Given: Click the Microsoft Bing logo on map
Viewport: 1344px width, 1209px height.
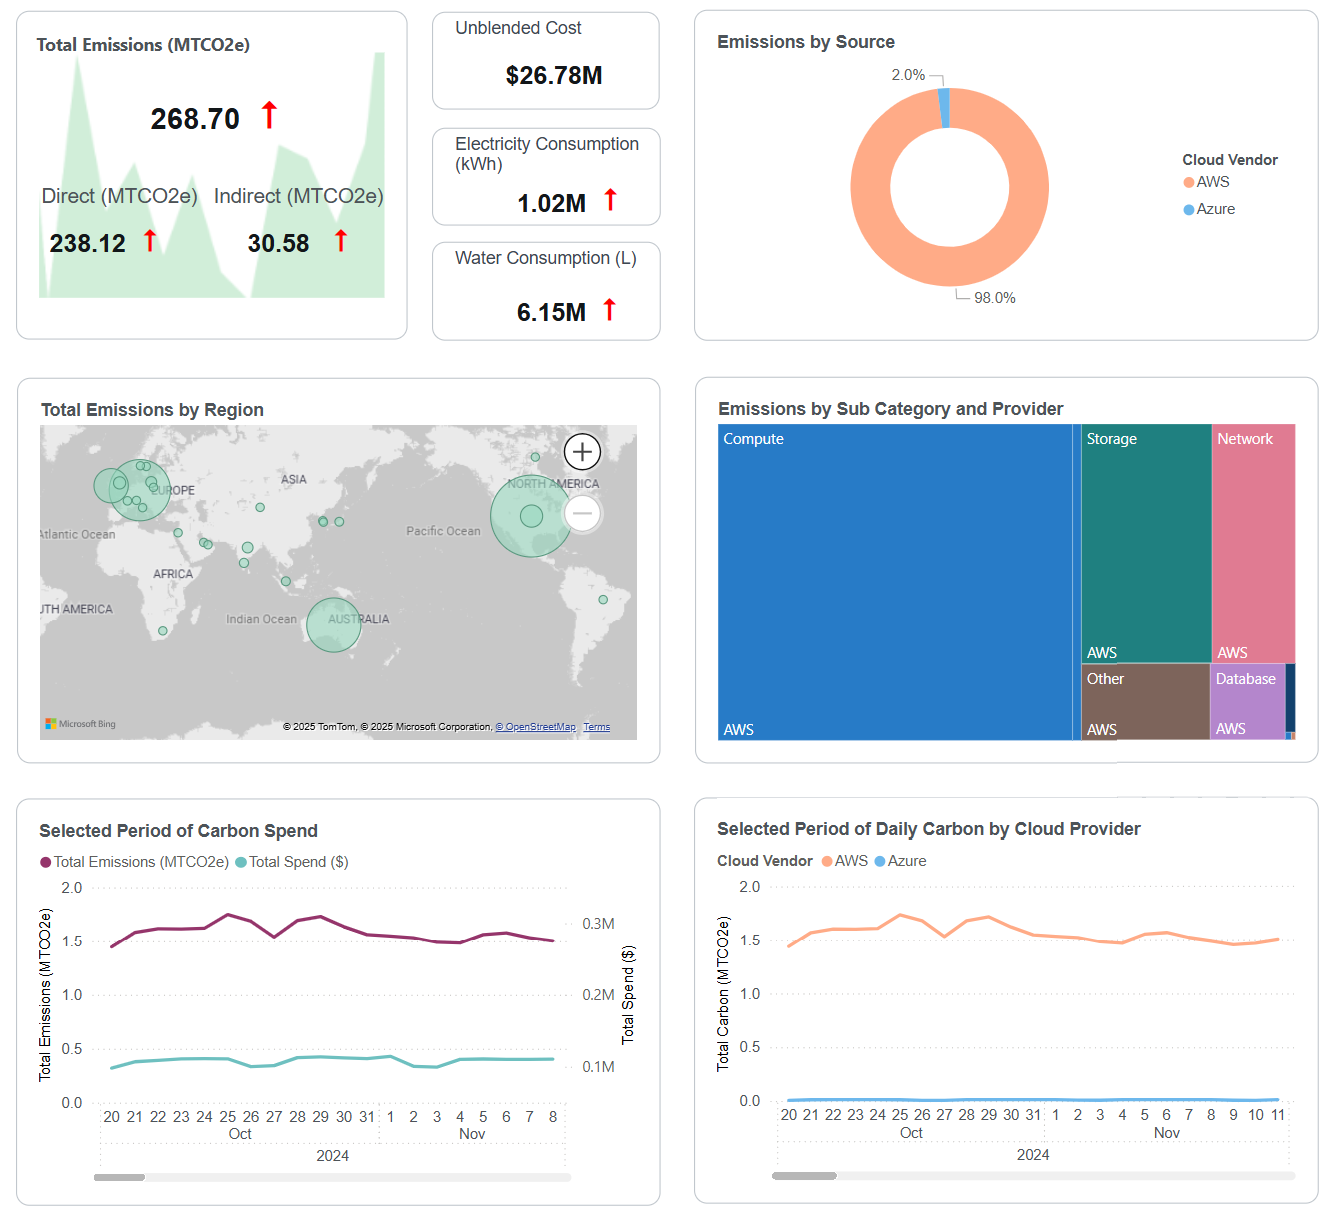Looking at the screenshot, I should [x=81, y=724].
